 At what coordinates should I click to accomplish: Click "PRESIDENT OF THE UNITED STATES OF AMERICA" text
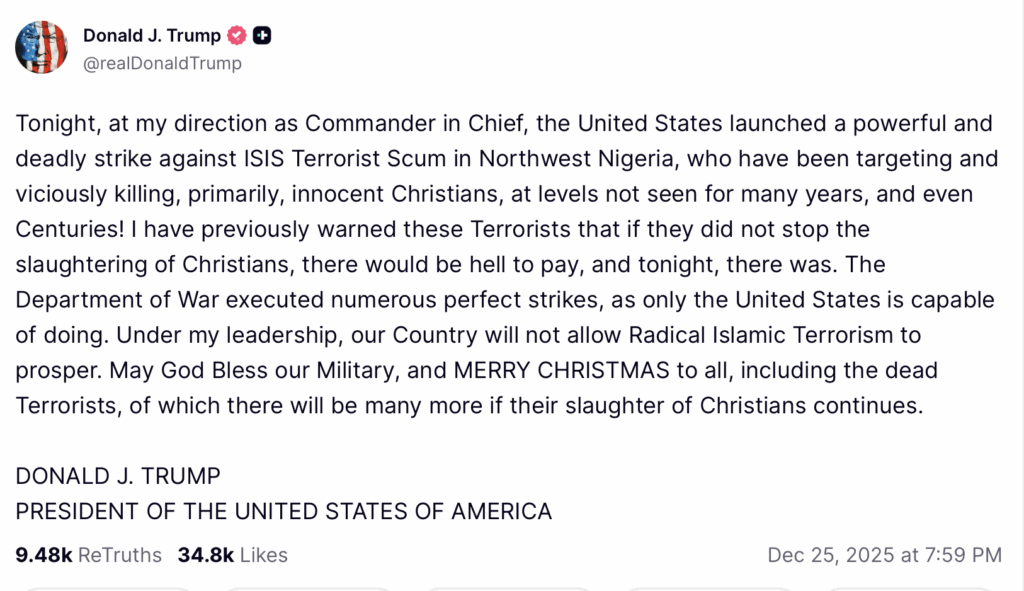[284, 511]
